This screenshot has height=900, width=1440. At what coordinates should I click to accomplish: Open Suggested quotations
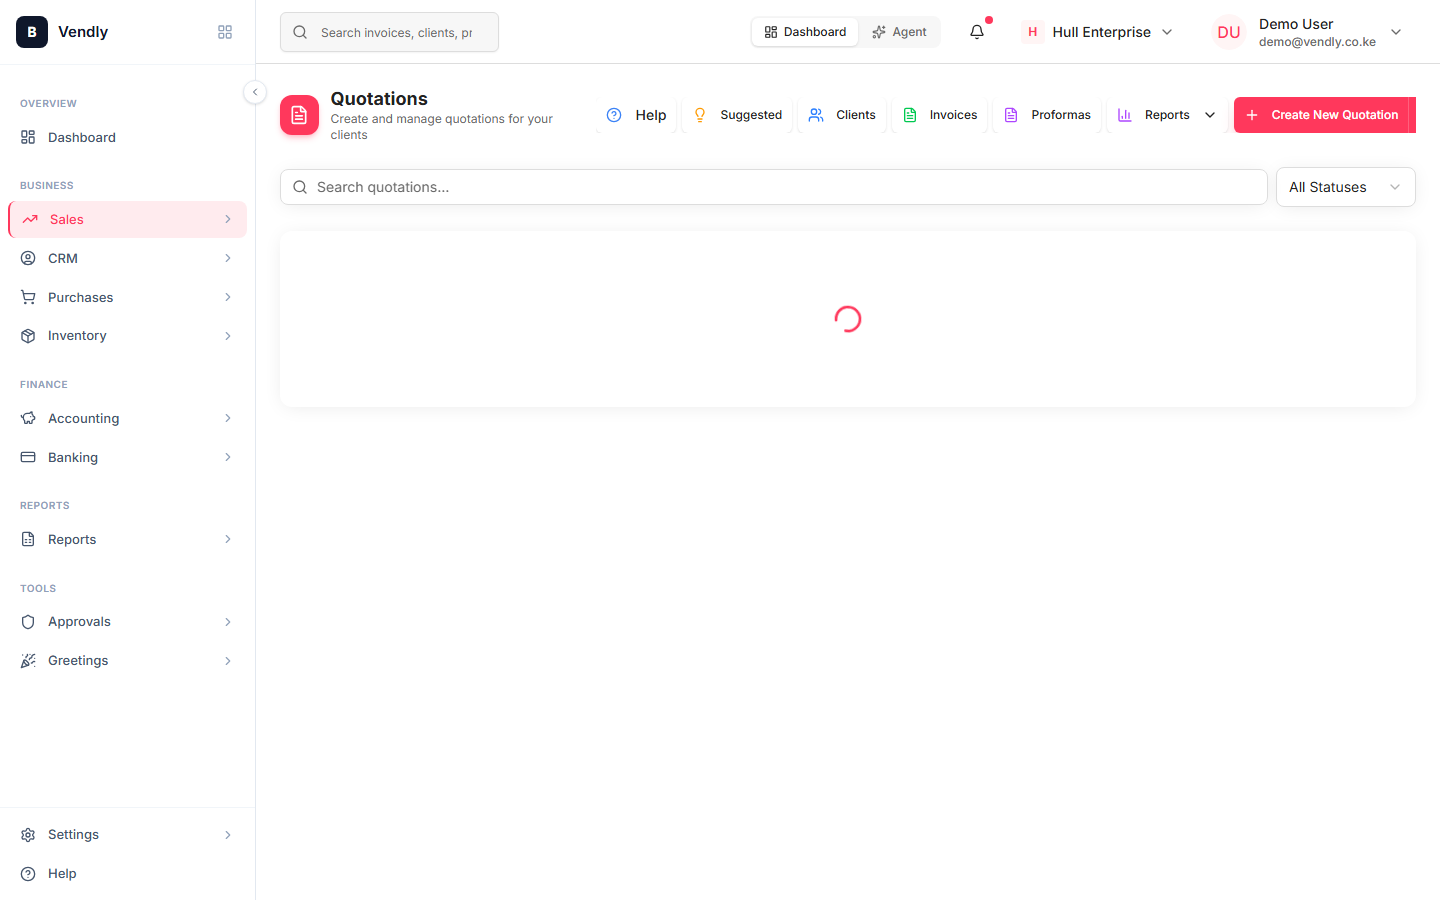tap(738, 115)
